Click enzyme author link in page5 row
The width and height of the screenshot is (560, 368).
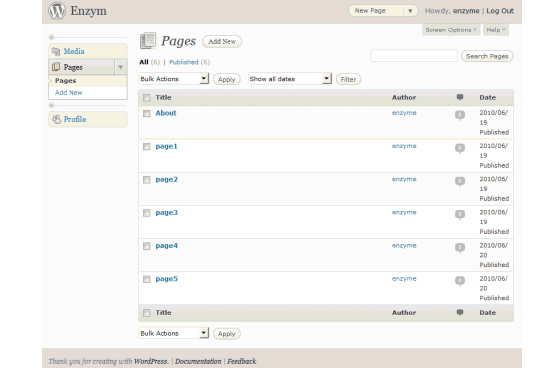pyautogui.click(x=404, y=279)
